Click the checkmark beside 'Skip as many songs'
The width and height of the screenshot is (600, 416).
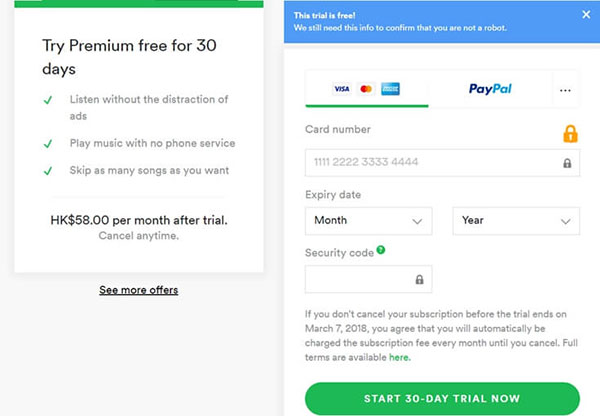[48, 171]
